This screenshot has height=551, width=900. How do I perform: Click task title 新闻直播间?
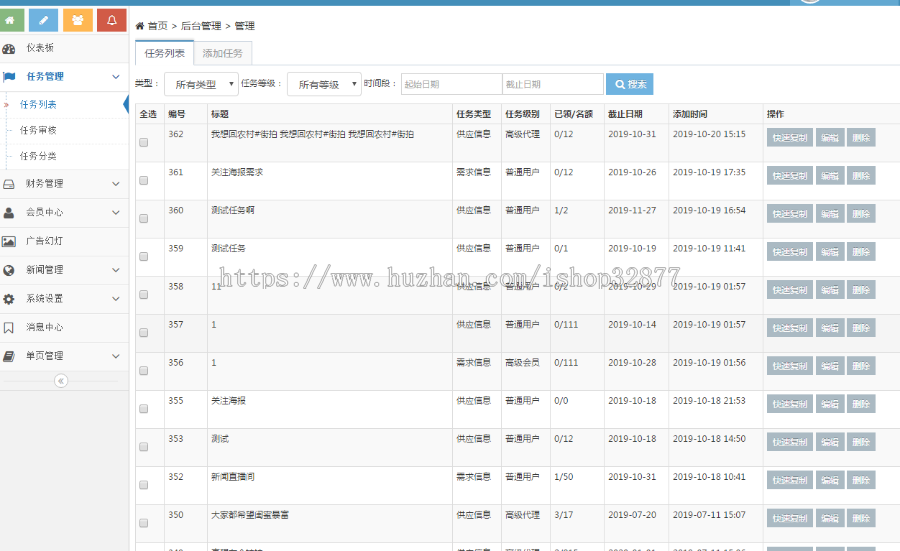(x=232, y=477)
